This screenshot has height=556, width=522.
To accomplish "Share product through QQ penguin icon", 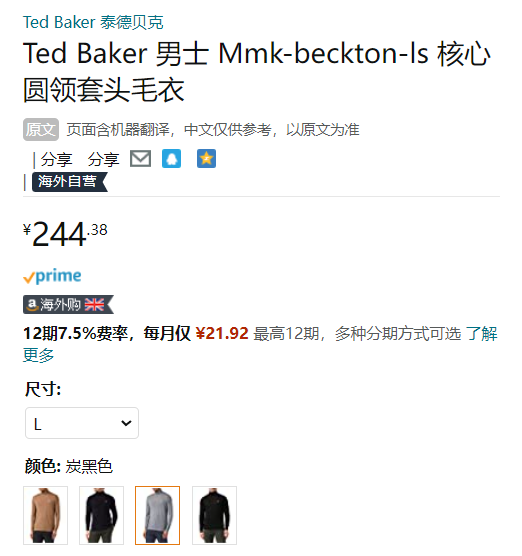I will coord(171,159).
